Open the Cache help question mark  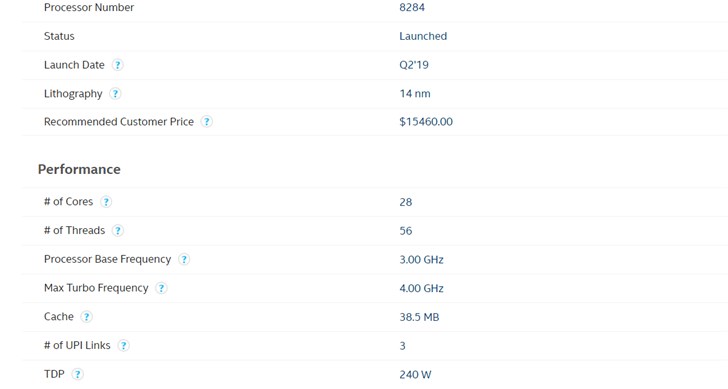(x=86, y=317)
